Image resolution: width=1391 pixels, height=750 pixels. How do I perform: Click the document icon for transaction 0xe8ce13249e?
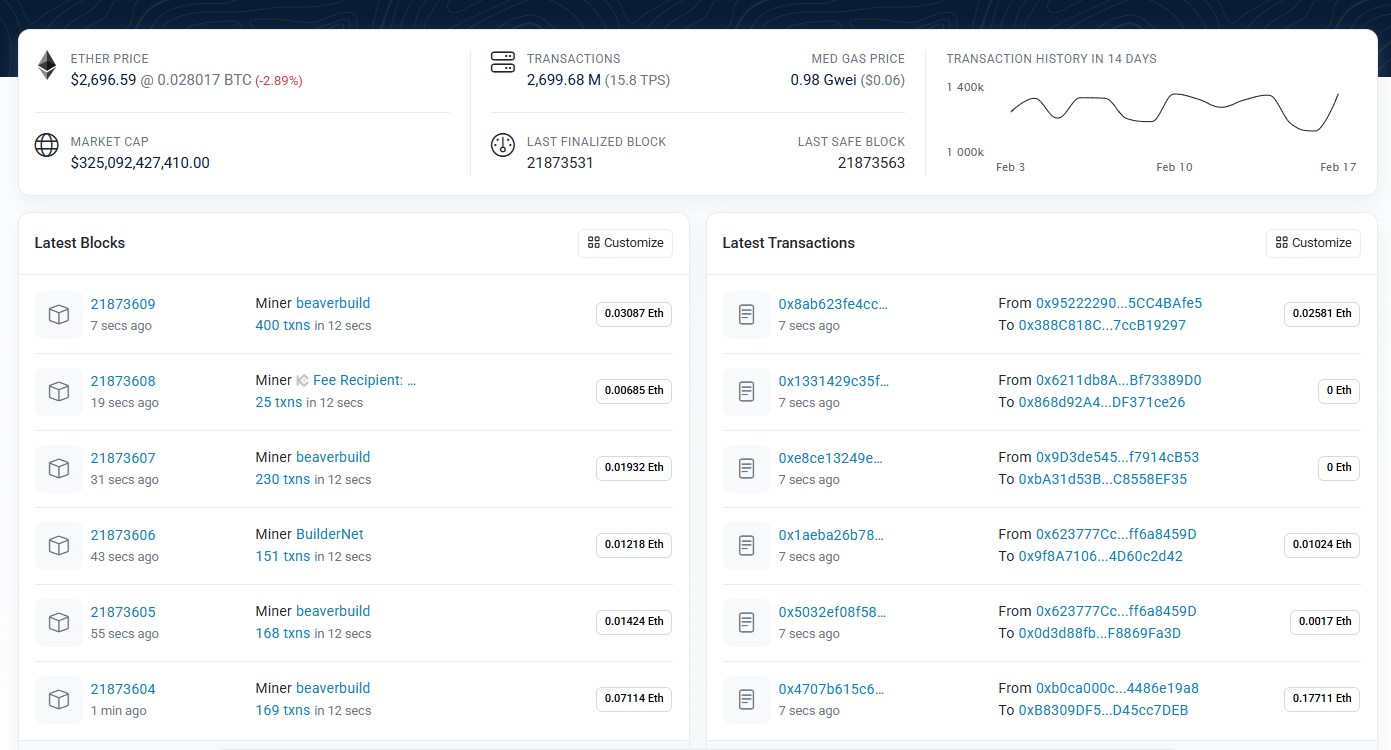(747, 469)
